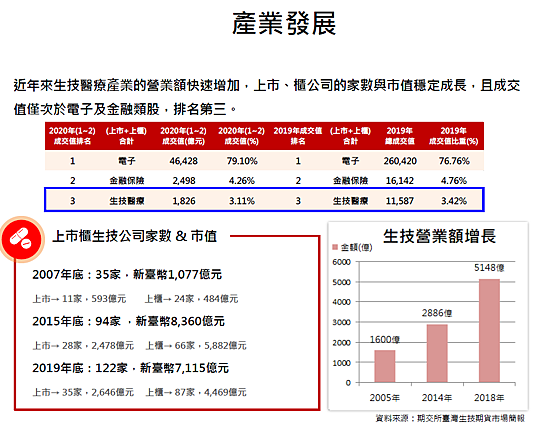The width and height of the screenshot is (539, 438).
Task: Click the 2005年 bar in the chart
Action: [x=385, y=366]
